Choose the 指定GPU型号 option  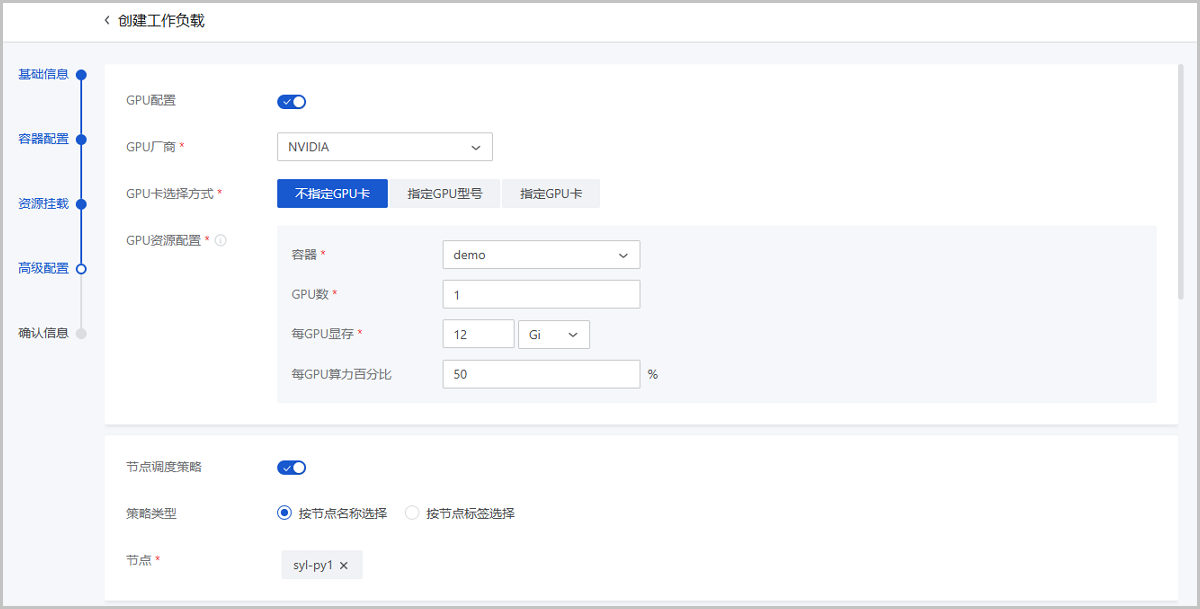[x=445, y=194]
